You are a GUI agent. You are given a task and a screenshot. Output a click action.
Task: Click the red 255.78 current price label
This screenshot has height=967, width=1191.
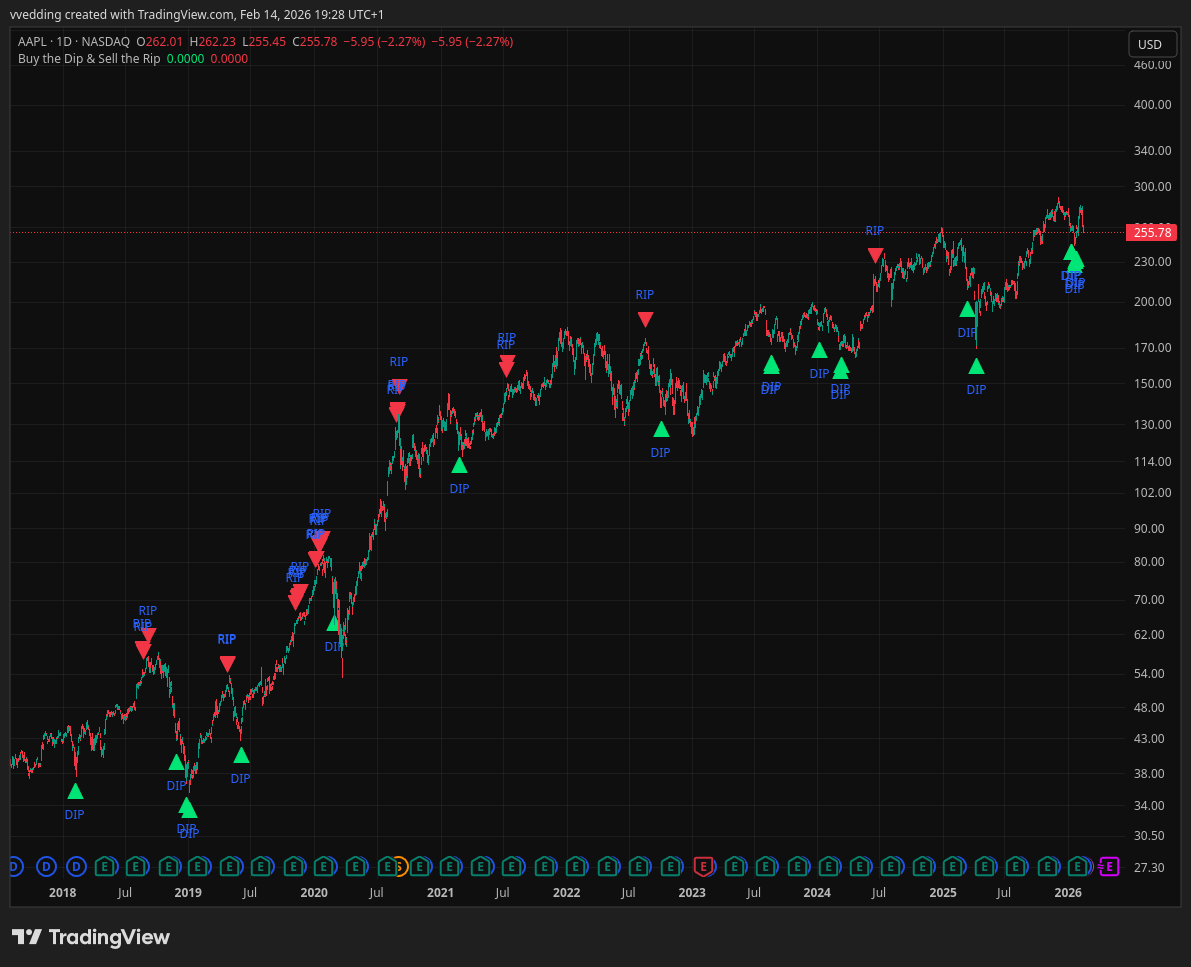(1152, 232)
